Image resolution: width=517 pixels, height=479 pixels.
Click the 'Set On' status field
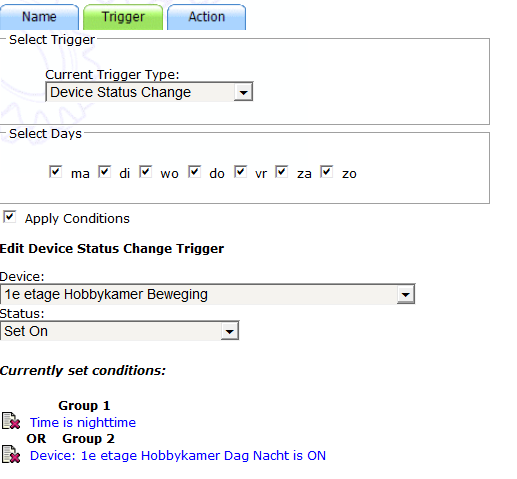point(119,331)
